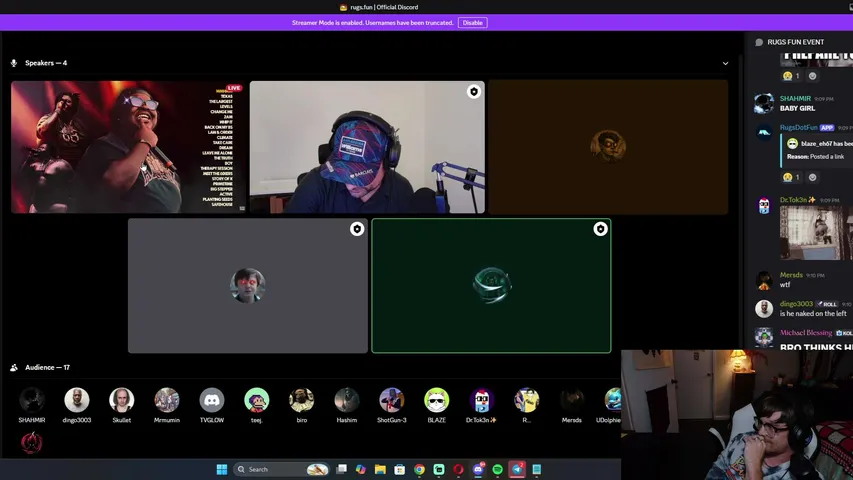853x480 pixels.
Task: Switch to Discord on the taskbar
Action: pyautogui.click(x=478, y=469)
